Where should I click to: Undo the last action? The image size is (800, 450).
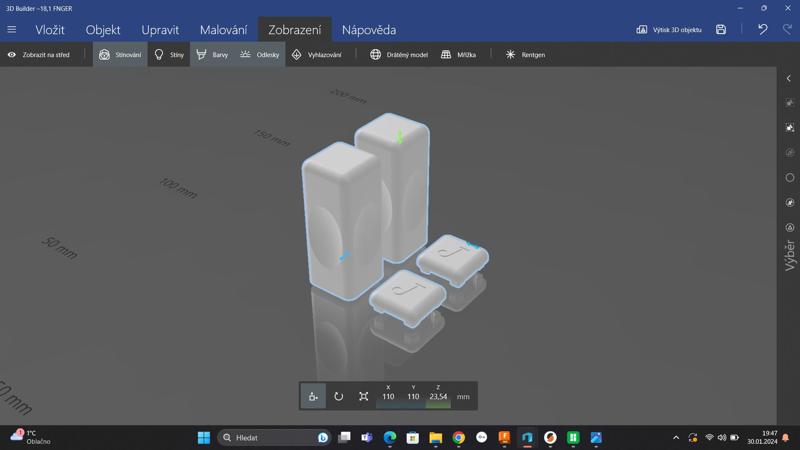point(762,30)
